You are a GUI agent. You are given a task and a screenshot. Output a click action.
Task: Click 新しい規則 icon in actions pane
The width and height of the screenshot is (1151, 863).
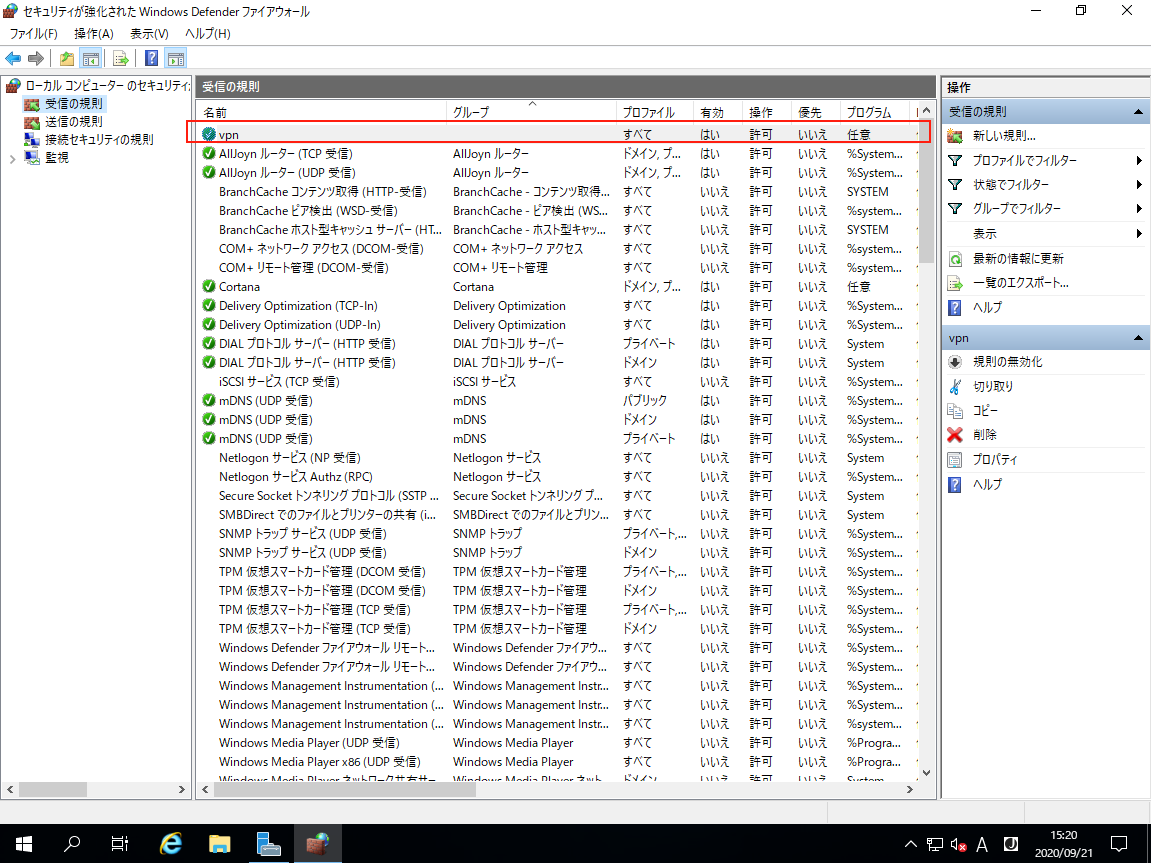[x=955, y=136]
